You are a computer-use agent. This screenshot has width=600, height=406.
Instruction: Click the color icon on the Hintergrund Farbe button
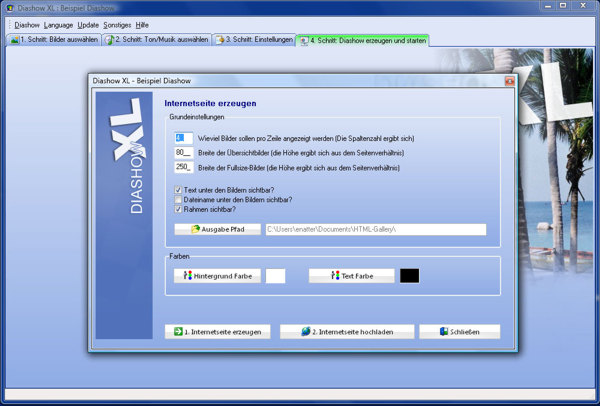pos(188,276)
